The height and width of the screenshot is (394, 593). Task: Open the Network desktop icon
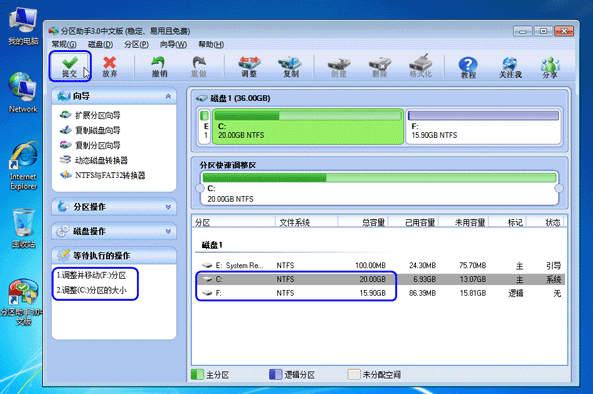click(x=23, y=93)
